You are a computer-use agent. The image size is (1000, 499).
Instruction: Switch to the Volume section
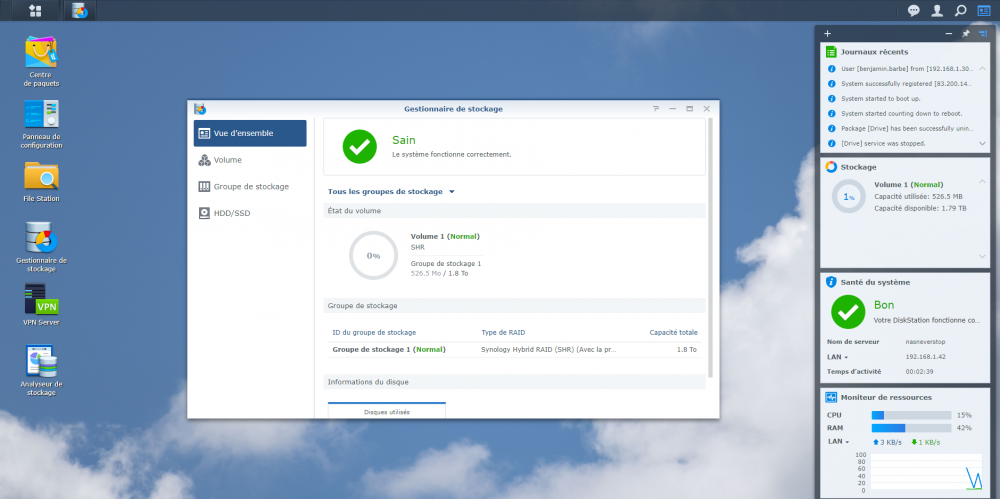[227, 160]
